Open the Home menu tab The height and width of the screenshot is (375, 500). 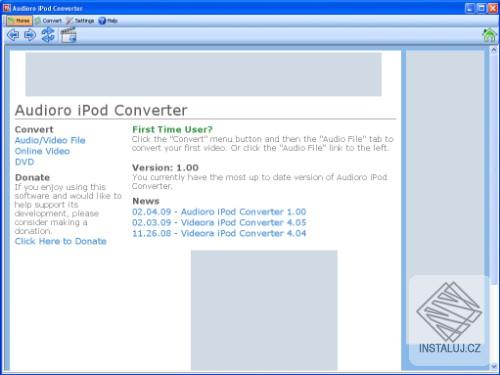tap(19, 21)
